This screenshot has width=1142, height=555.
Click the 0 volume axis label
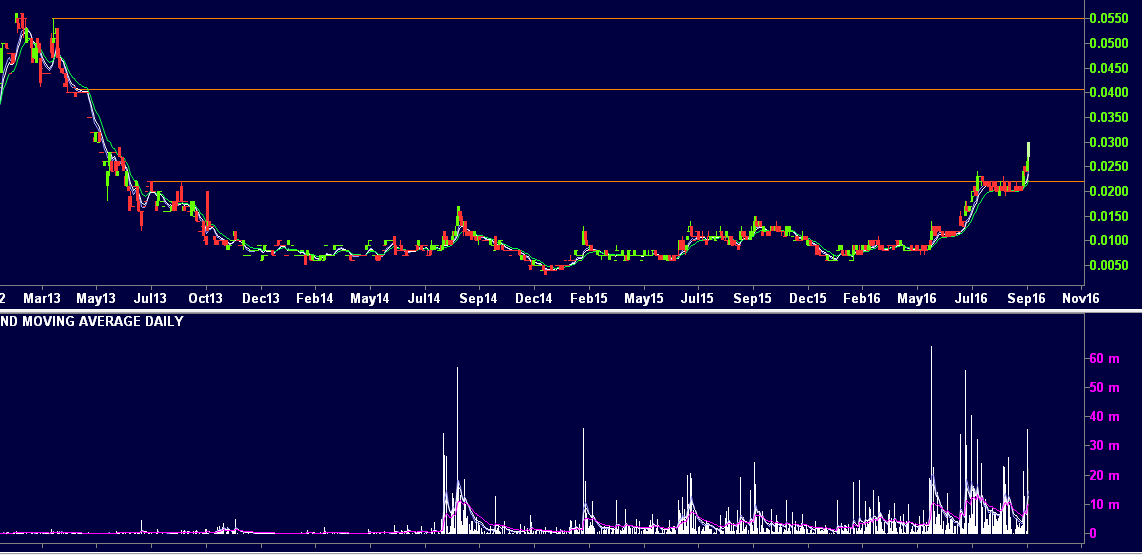click(1093, 534)
